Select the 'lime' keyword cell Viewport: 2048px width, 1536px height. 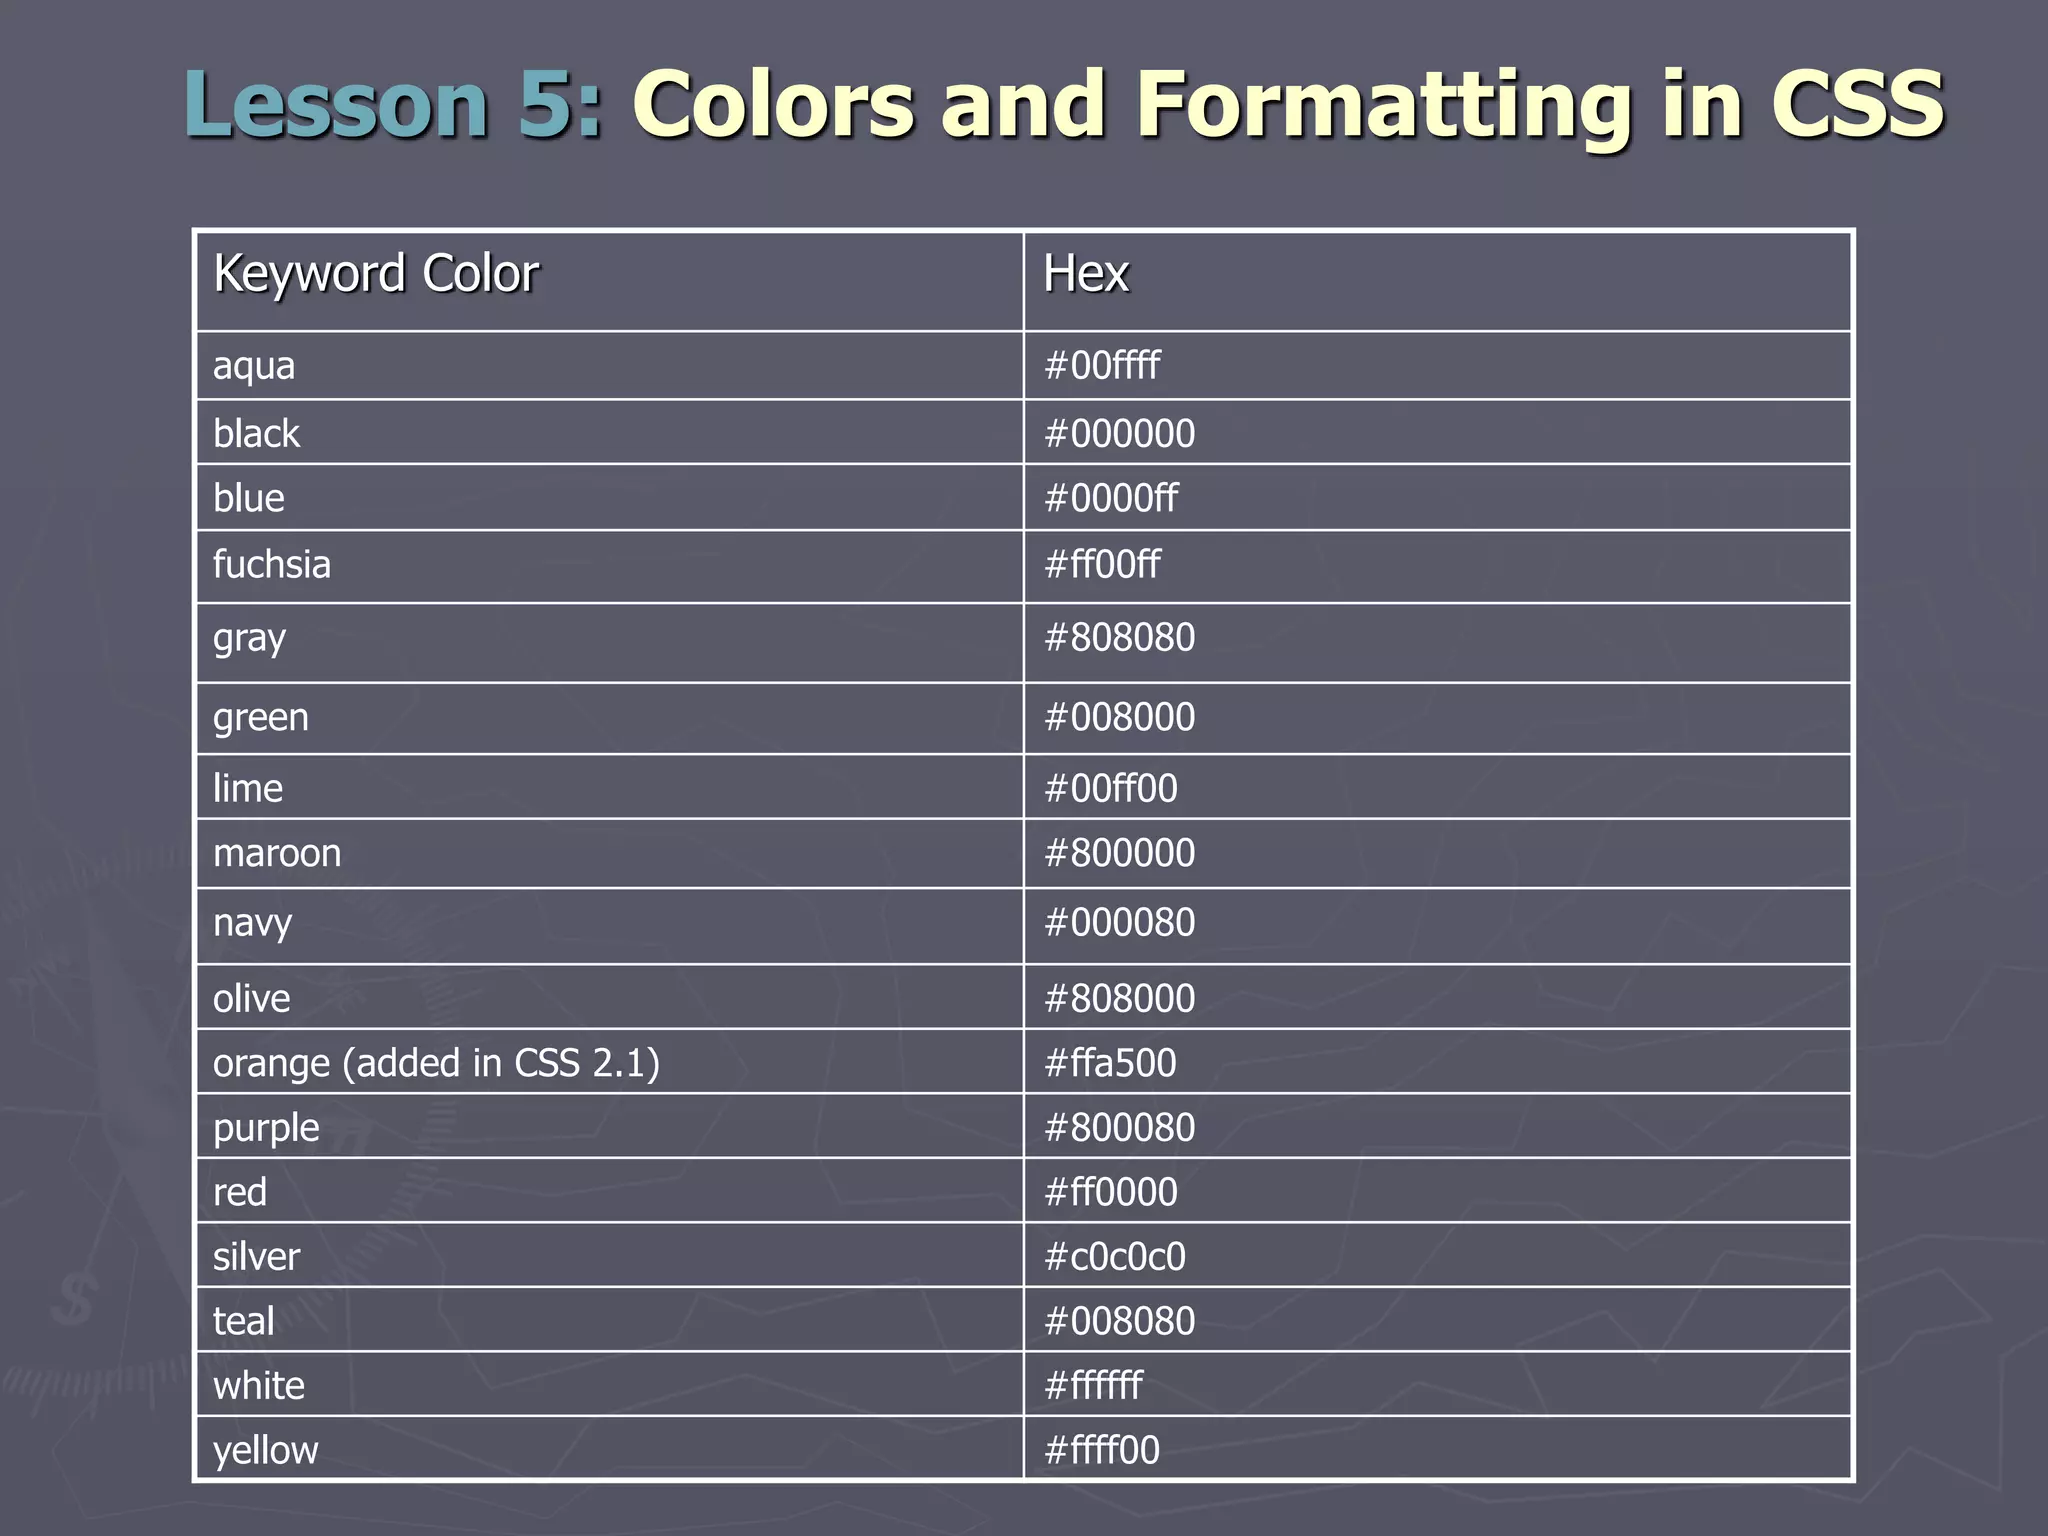click(x=248, y=789)
